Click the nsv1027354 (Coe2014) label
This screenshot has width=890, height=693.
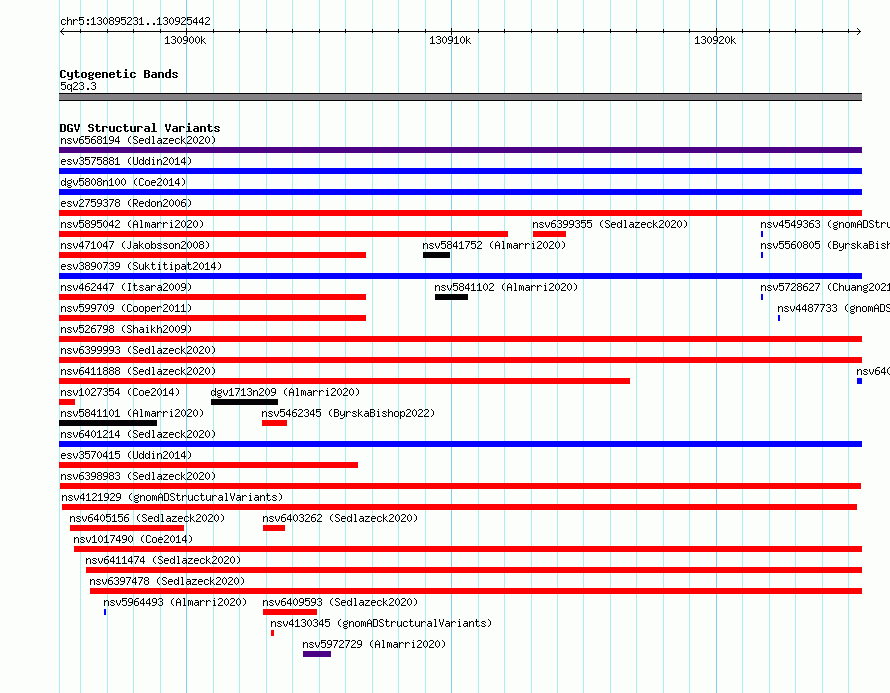click(120, 392)
